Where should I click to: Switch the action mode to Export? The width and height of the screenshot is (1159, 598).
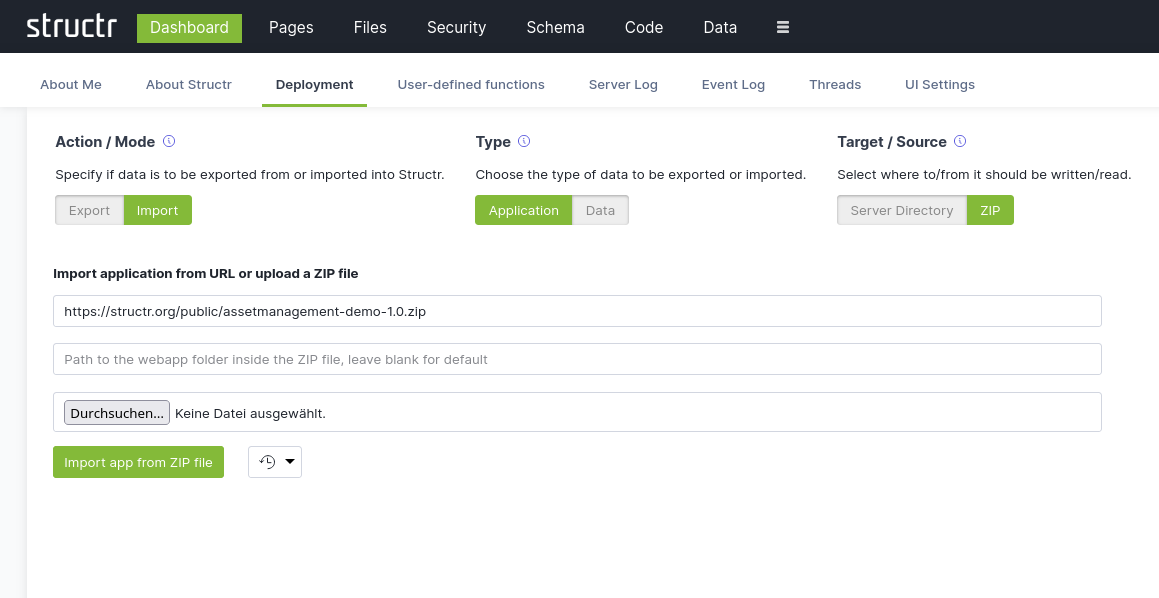pyautogui.click(x=89, y=210)
